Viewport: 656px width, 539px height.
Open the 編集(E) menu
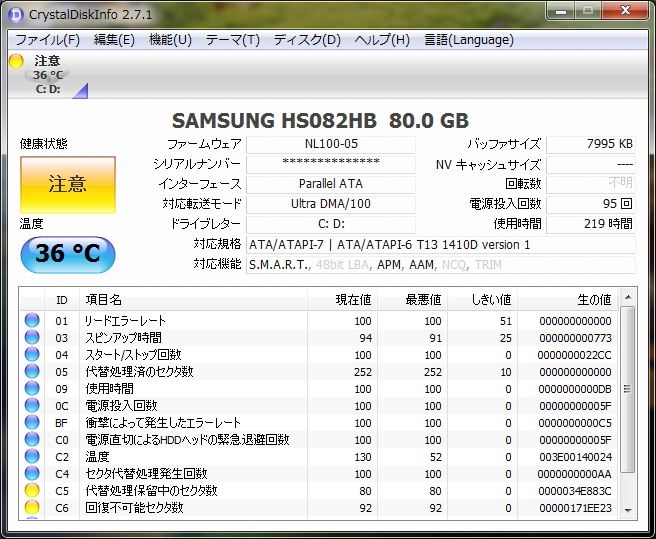pos(114,40)
